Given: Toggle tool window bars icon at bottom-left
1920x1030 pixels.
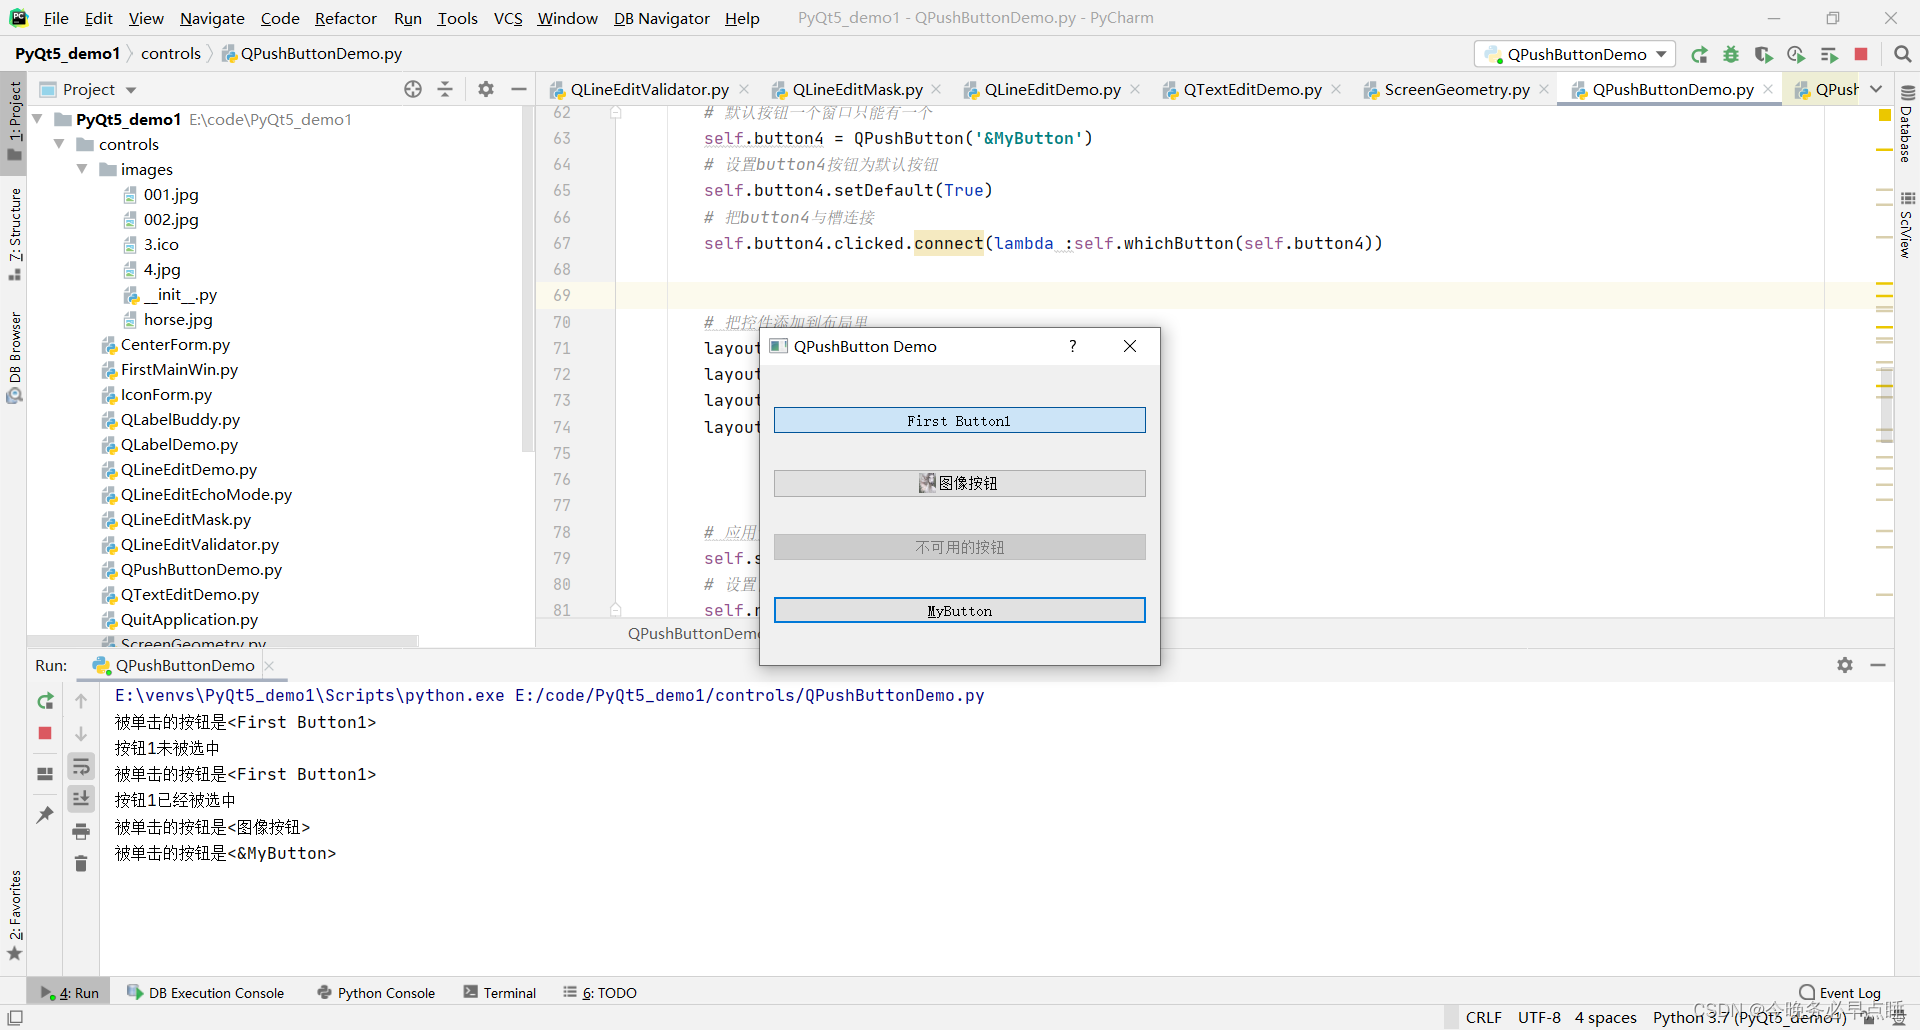Looking at the screenshot, I should 14,1017.
